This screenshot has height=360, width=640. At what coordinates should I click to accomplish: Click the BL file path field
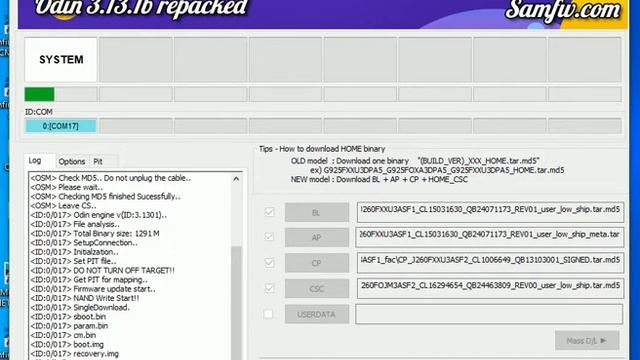point(490,212)
